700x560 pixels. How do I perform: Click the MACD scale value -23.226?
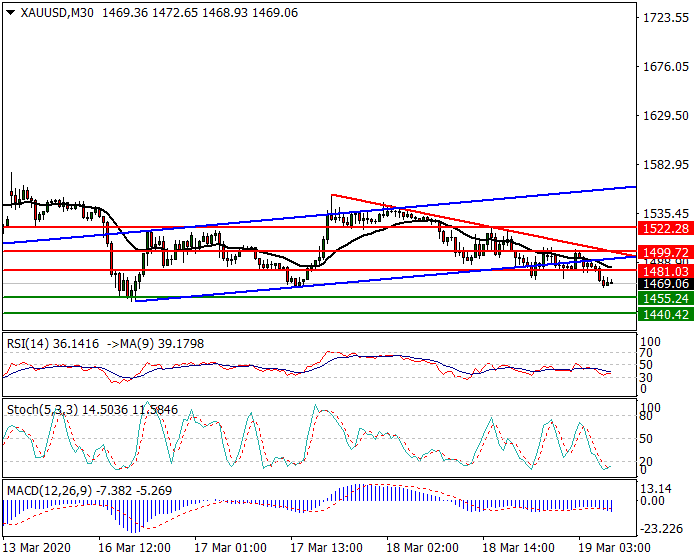tap(661, 529)
